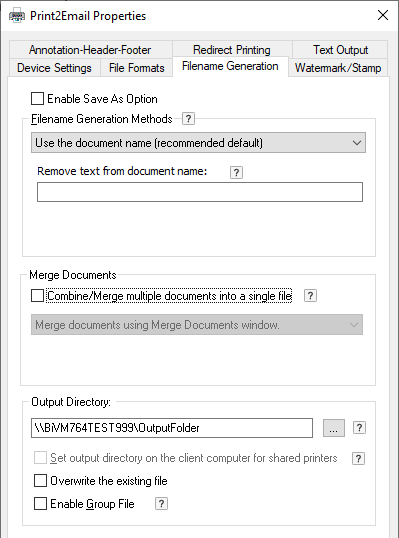Open help for Remove text from document name

tap(236, 172)
